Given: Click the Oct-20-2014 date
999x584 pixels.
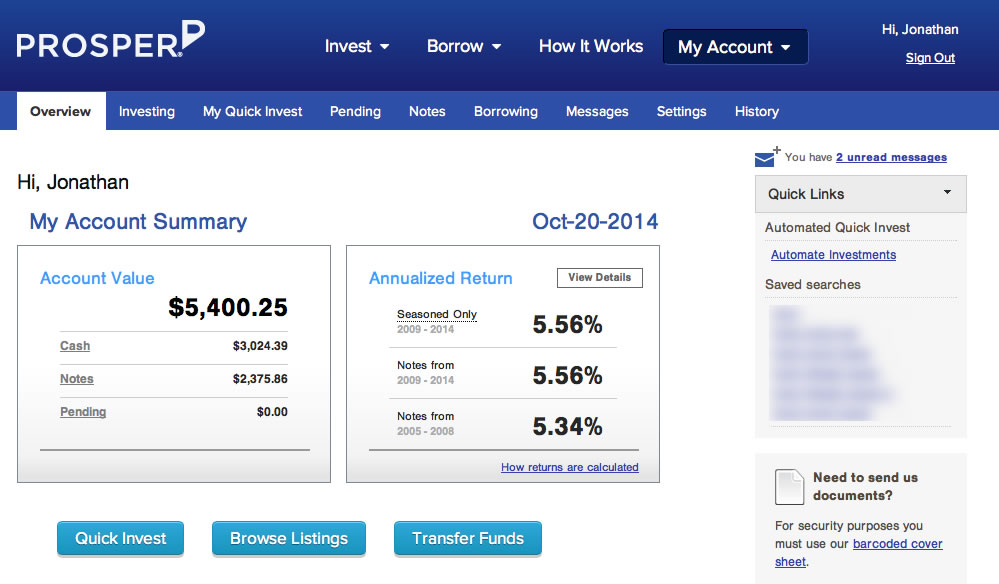Looking at the screenshot, I should [x=595, y=221].
